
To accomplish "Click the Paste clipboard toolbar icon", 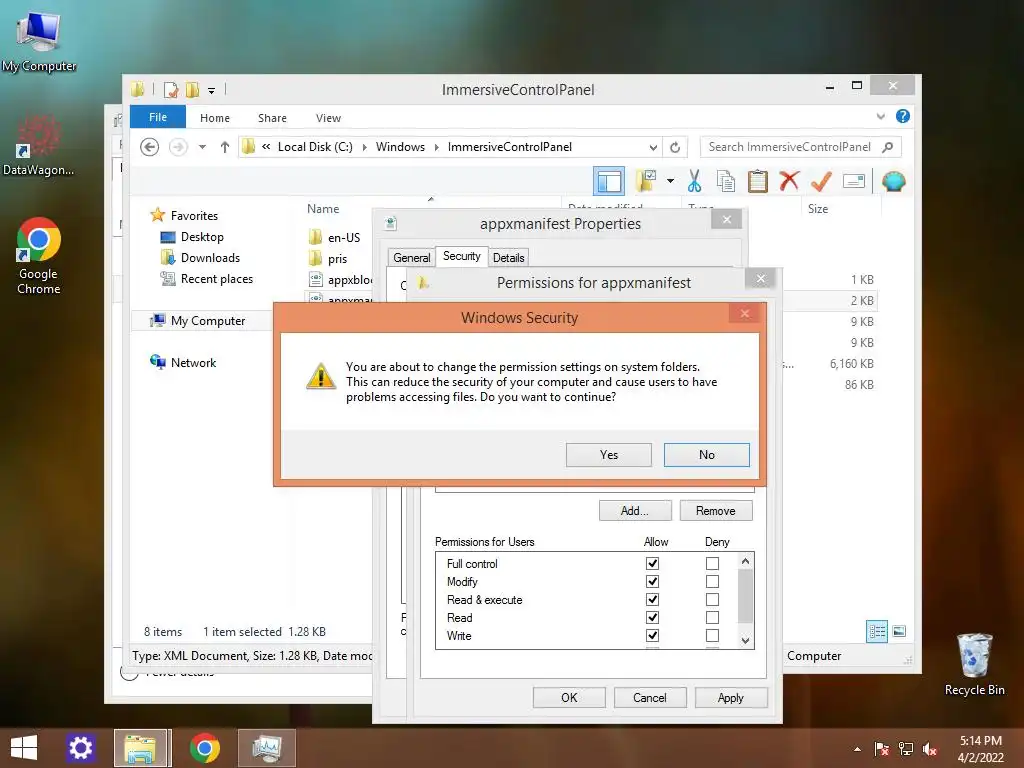I will click(x=758, y=181).
